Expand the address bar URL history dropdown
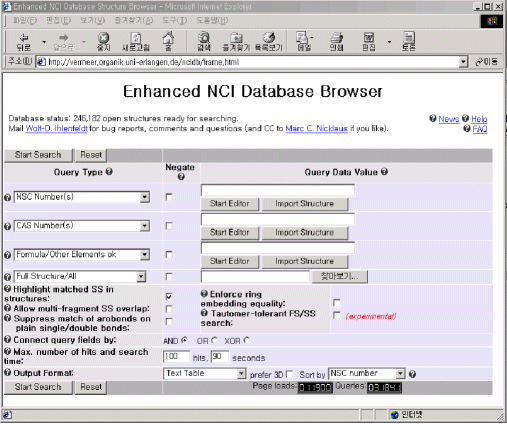507x424 pixels. tap(463, 62)
